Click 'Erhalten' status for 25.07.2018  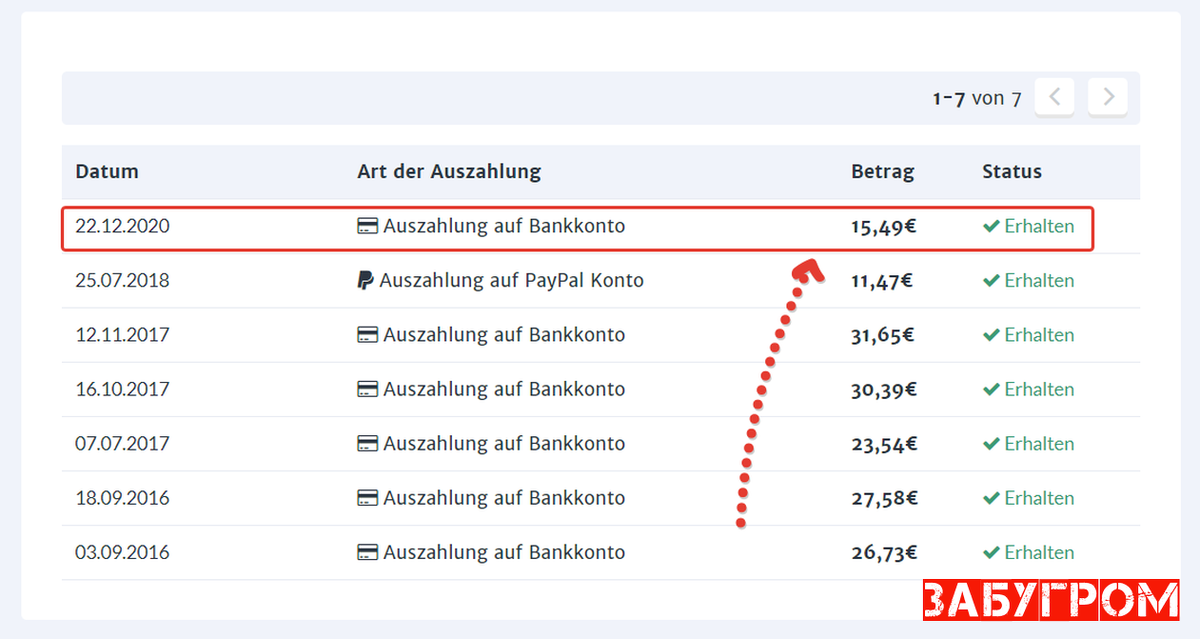(x=1039, y=281)
